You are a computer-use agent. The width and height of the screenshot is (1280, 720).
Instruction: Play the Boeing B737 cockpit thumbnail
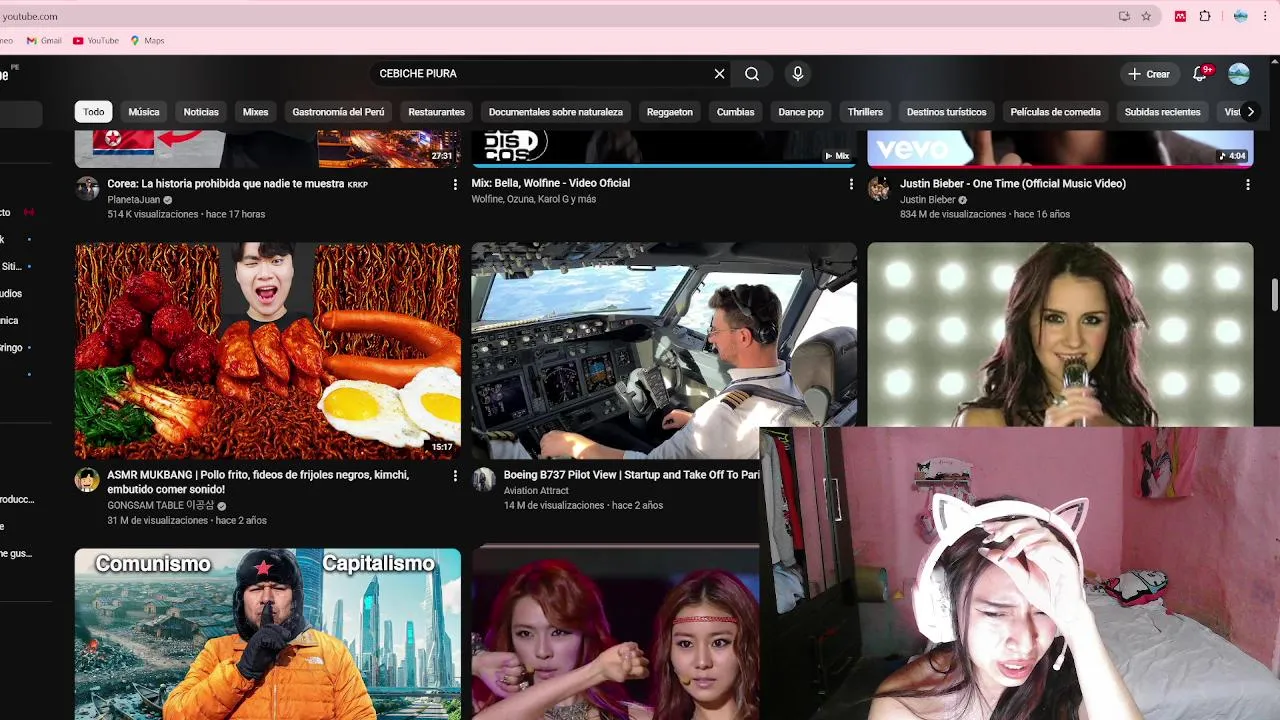click(x=664, y=351)
